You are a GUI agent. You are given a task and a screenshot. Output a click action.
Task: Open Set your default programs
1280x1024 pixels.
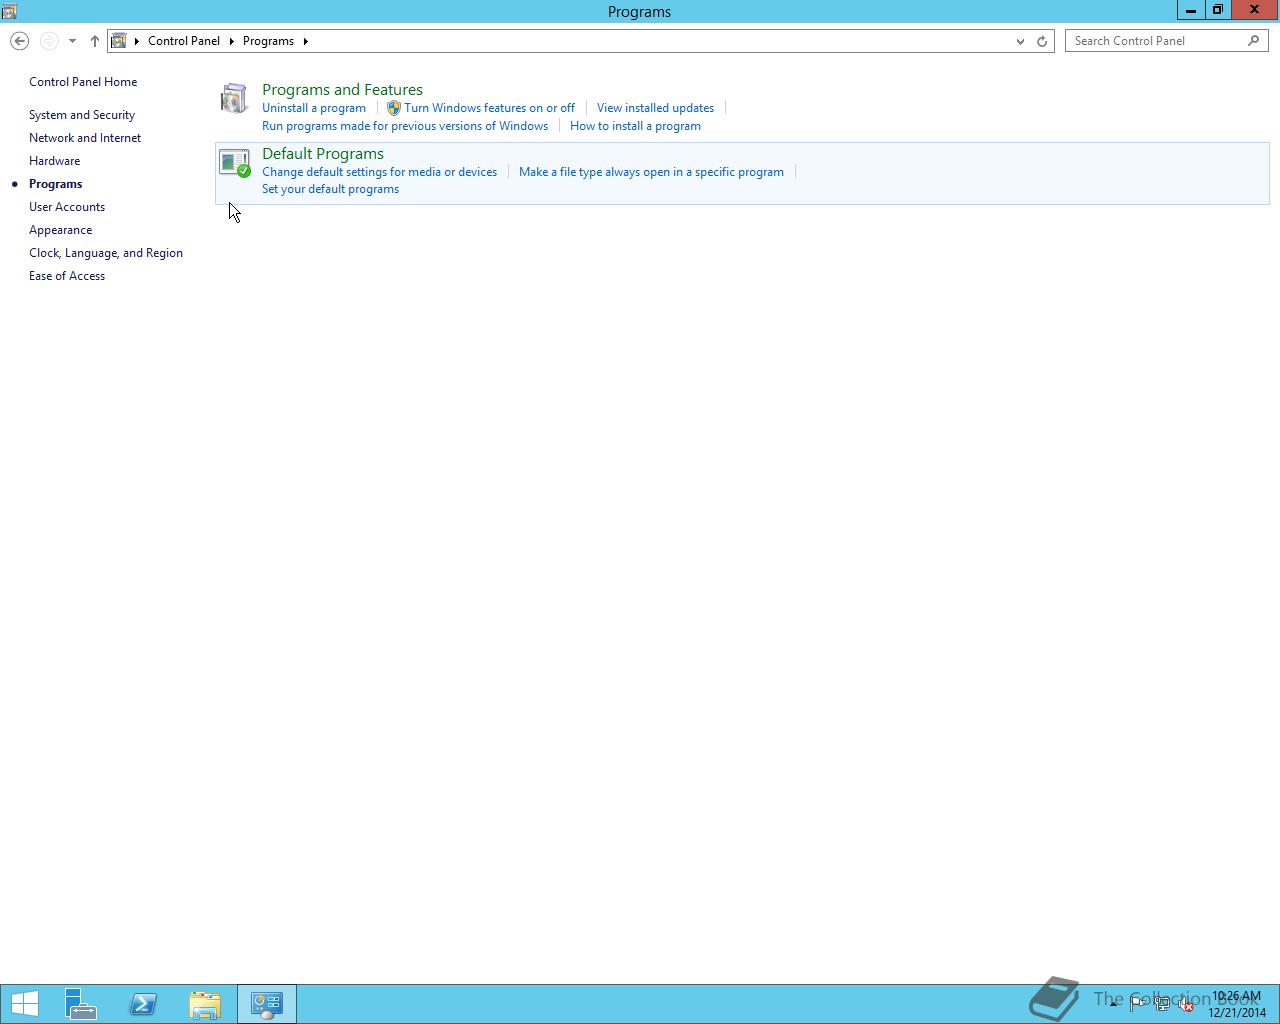(x=330, y=189)
